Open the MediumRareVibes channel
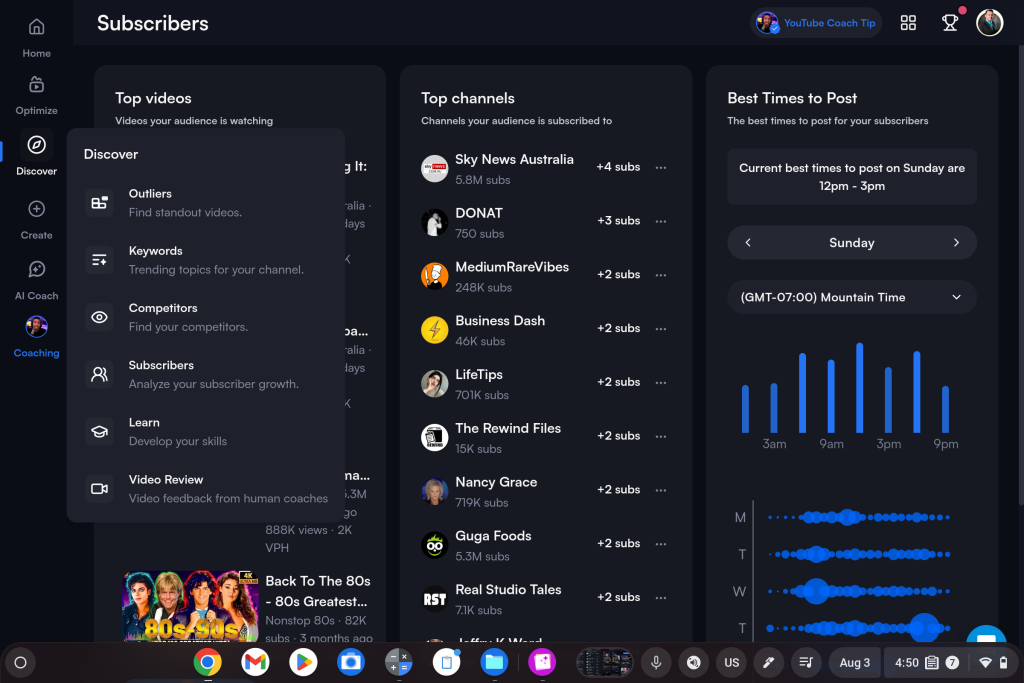1024x683 pixels. pyautogui.click(x=512, y=267)
